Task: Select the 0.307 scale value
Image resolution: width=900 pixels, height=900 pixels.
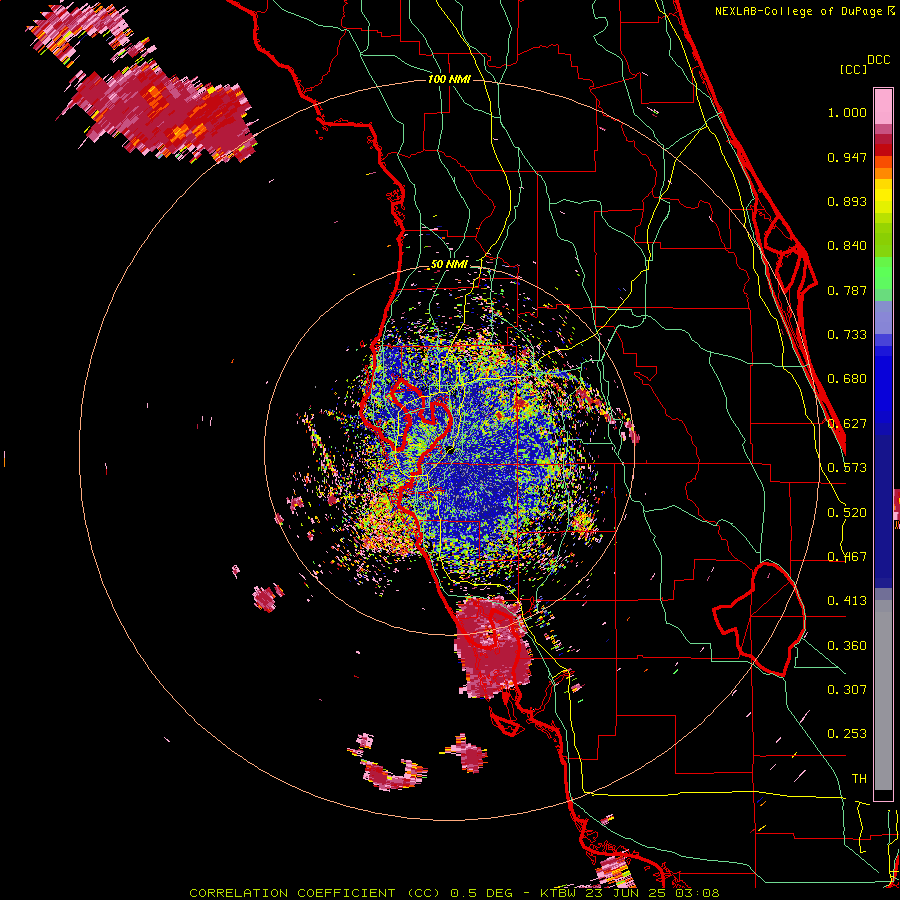Action: click(x=847, y=689)
